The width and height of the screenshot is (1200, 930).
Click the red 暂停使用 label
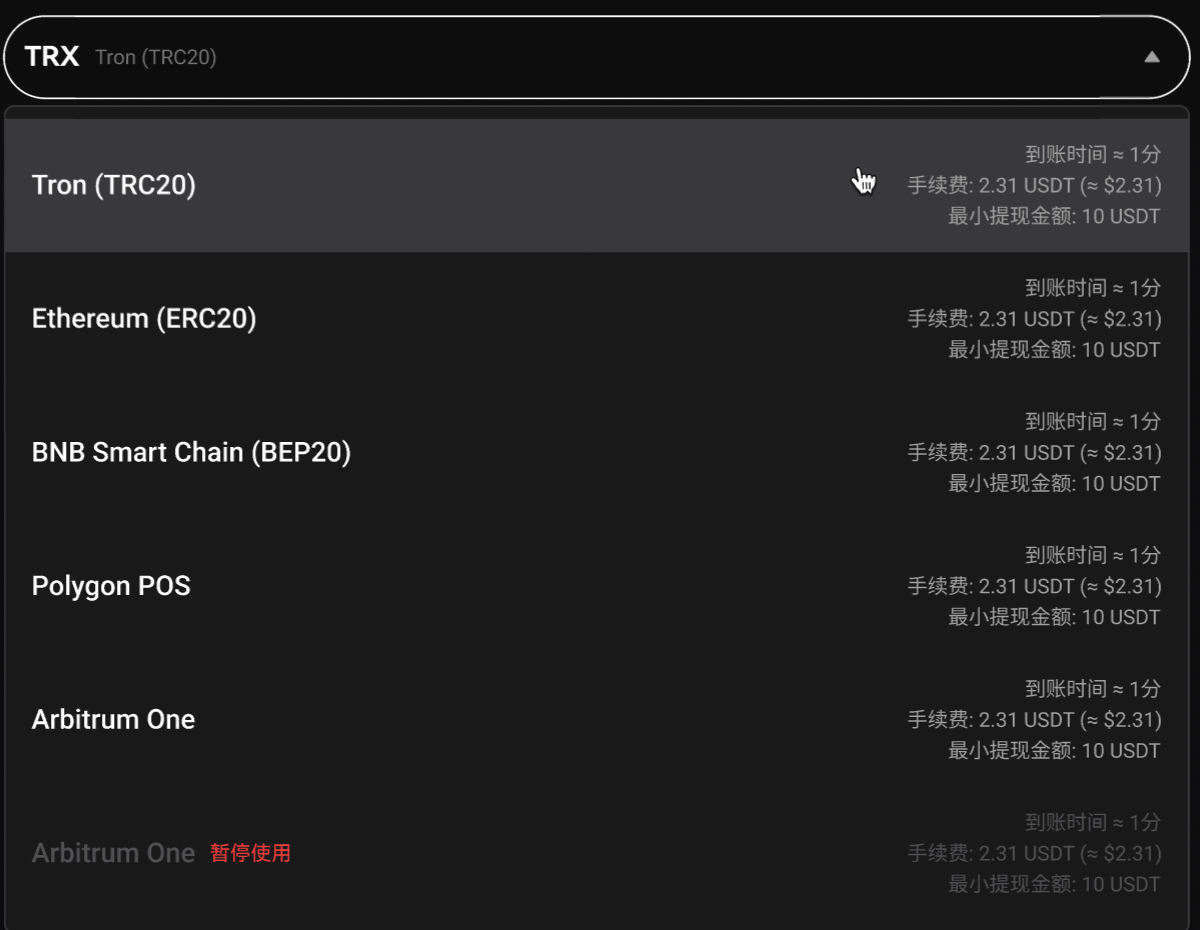pyautogui.click(x=251, y=853)
